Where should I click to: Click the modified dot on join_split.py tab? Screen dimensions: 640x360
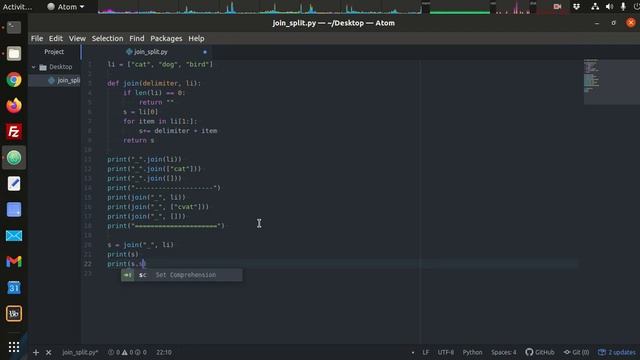[x=205, y=52]
